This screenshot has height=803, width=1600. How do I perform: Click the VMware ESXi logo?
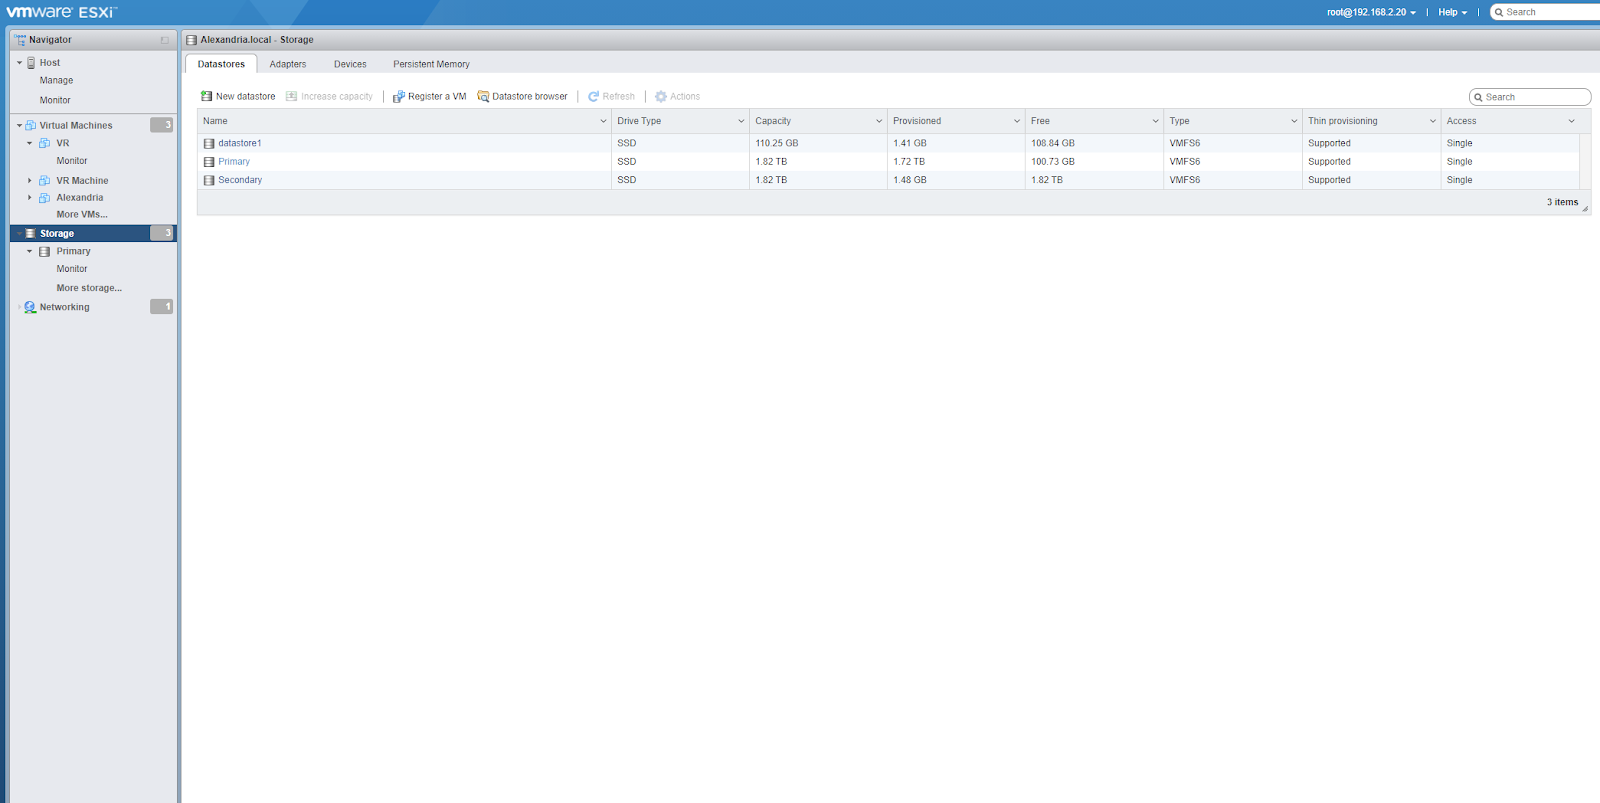pos(62,12)
